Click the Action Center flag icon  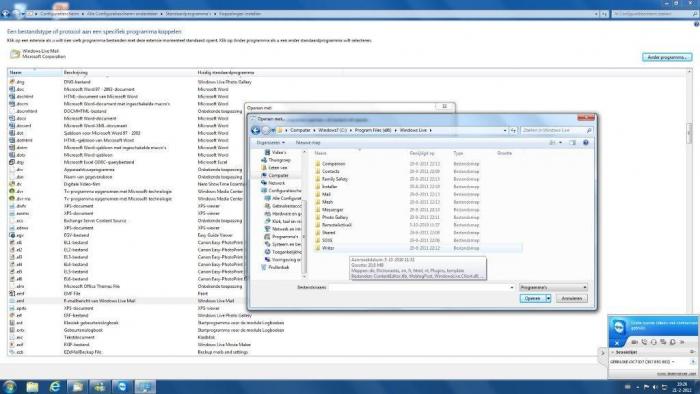646,387
